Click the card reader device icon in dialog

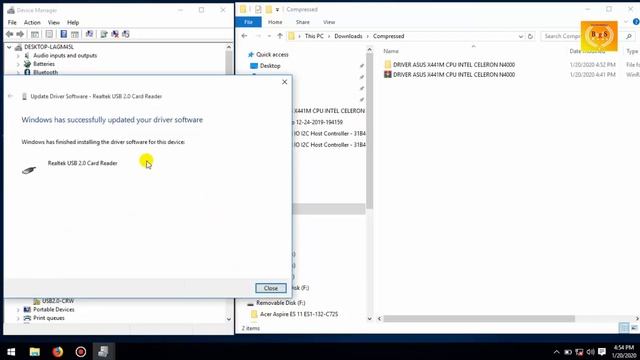click(29, 170)
